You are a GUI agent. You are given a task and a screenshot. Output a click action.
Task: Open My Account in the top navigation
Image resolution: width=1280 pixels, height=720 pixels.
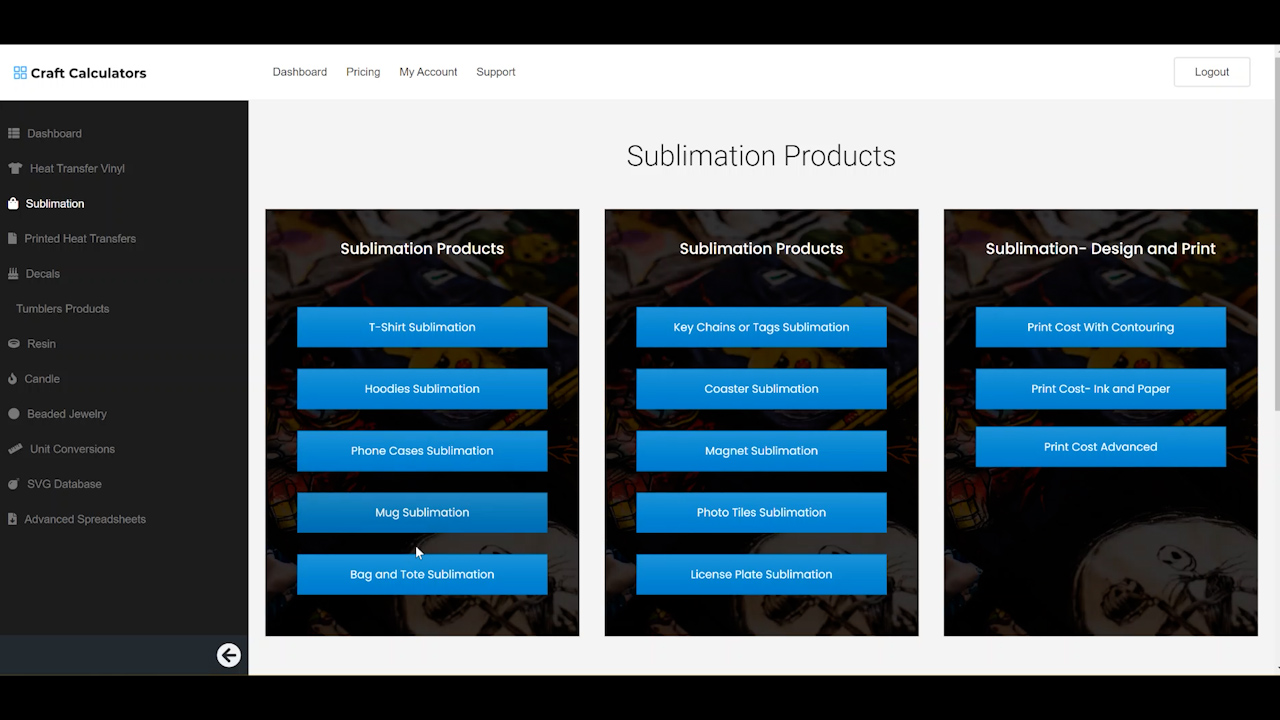click(428, 72)
